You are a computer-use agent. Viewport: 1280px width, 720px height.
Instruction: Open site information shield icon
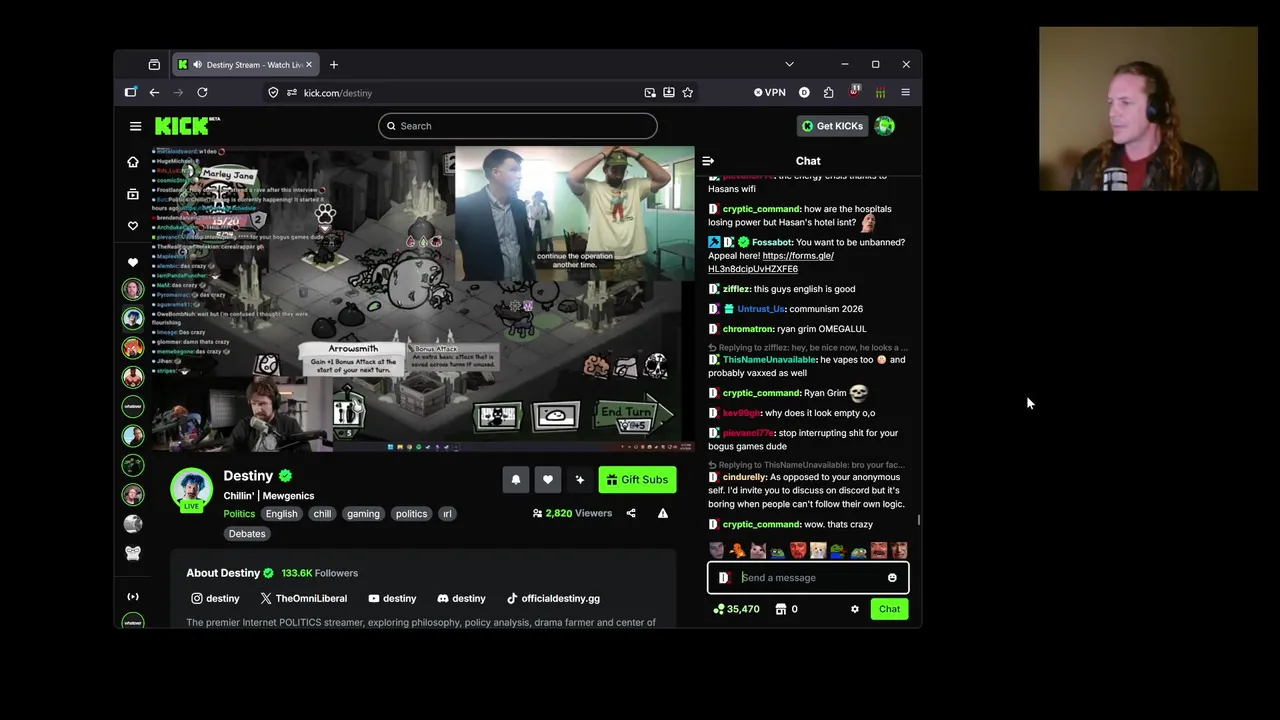(x=273, y=92)
